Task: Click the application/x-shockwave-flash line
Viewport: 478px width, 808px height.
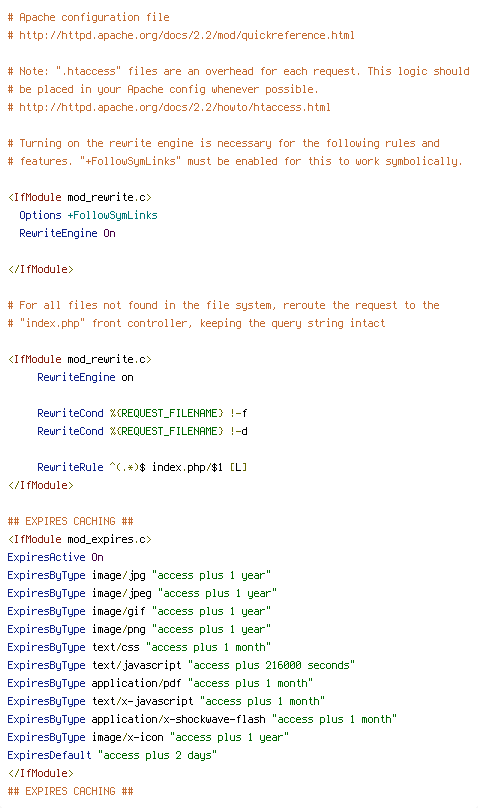Action: (202, 719)
